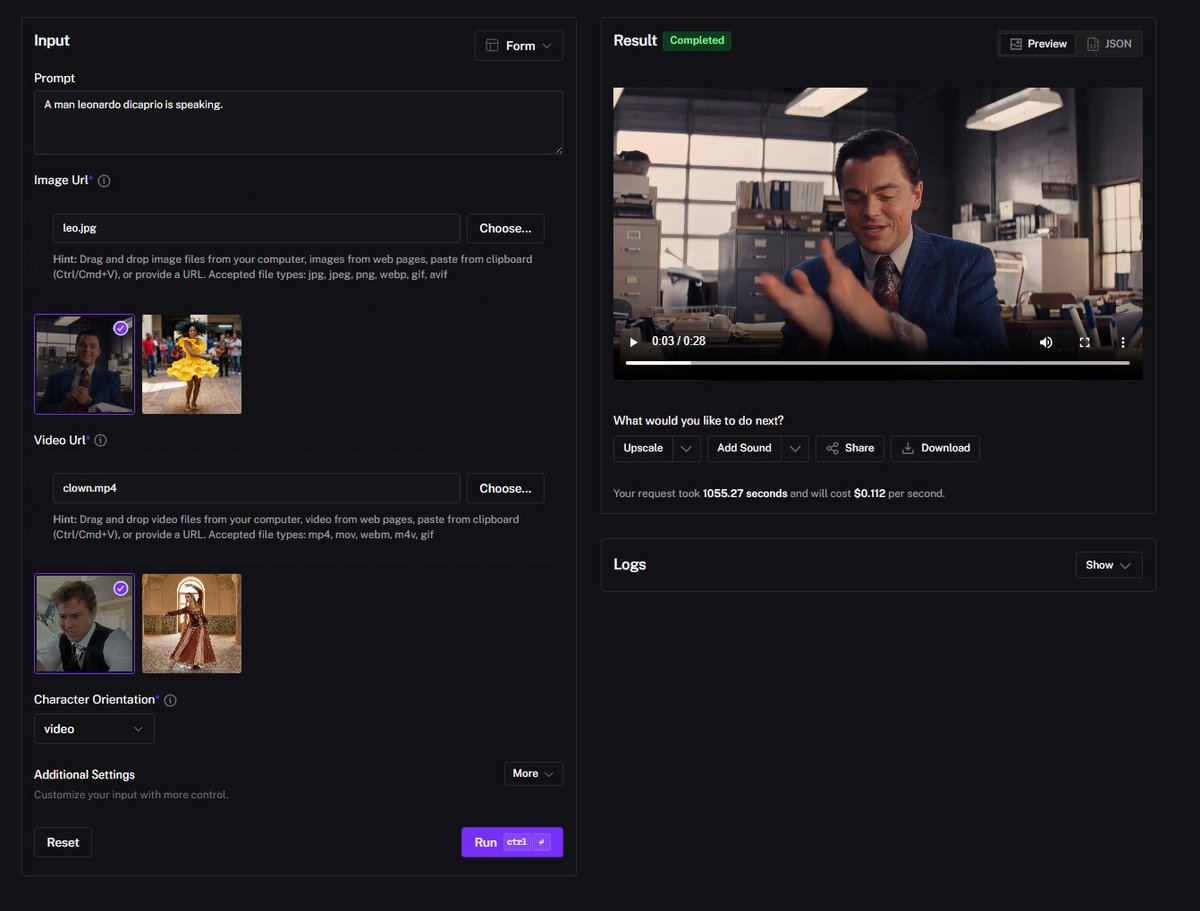Click the Upscale button
The image size is (1200, 911).
[x=643, y=448]
